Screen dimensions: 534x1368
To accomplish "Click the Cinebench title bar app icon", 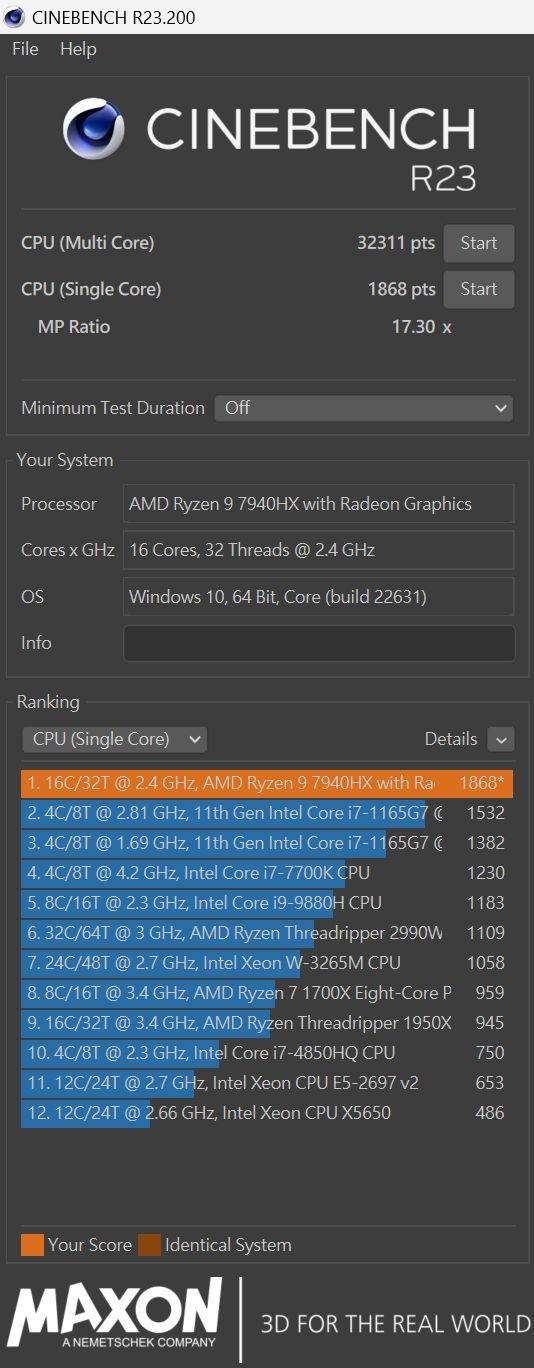I will pyautogui.click(x=15, y=17).
